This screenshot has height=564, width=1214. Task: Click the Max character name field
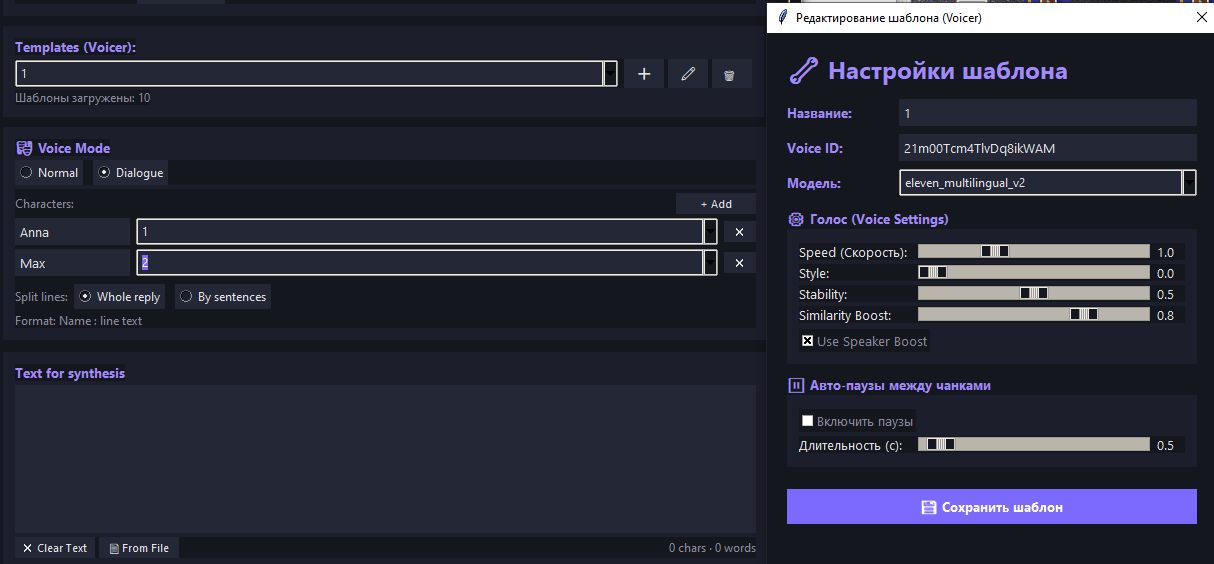pos(72,263)
